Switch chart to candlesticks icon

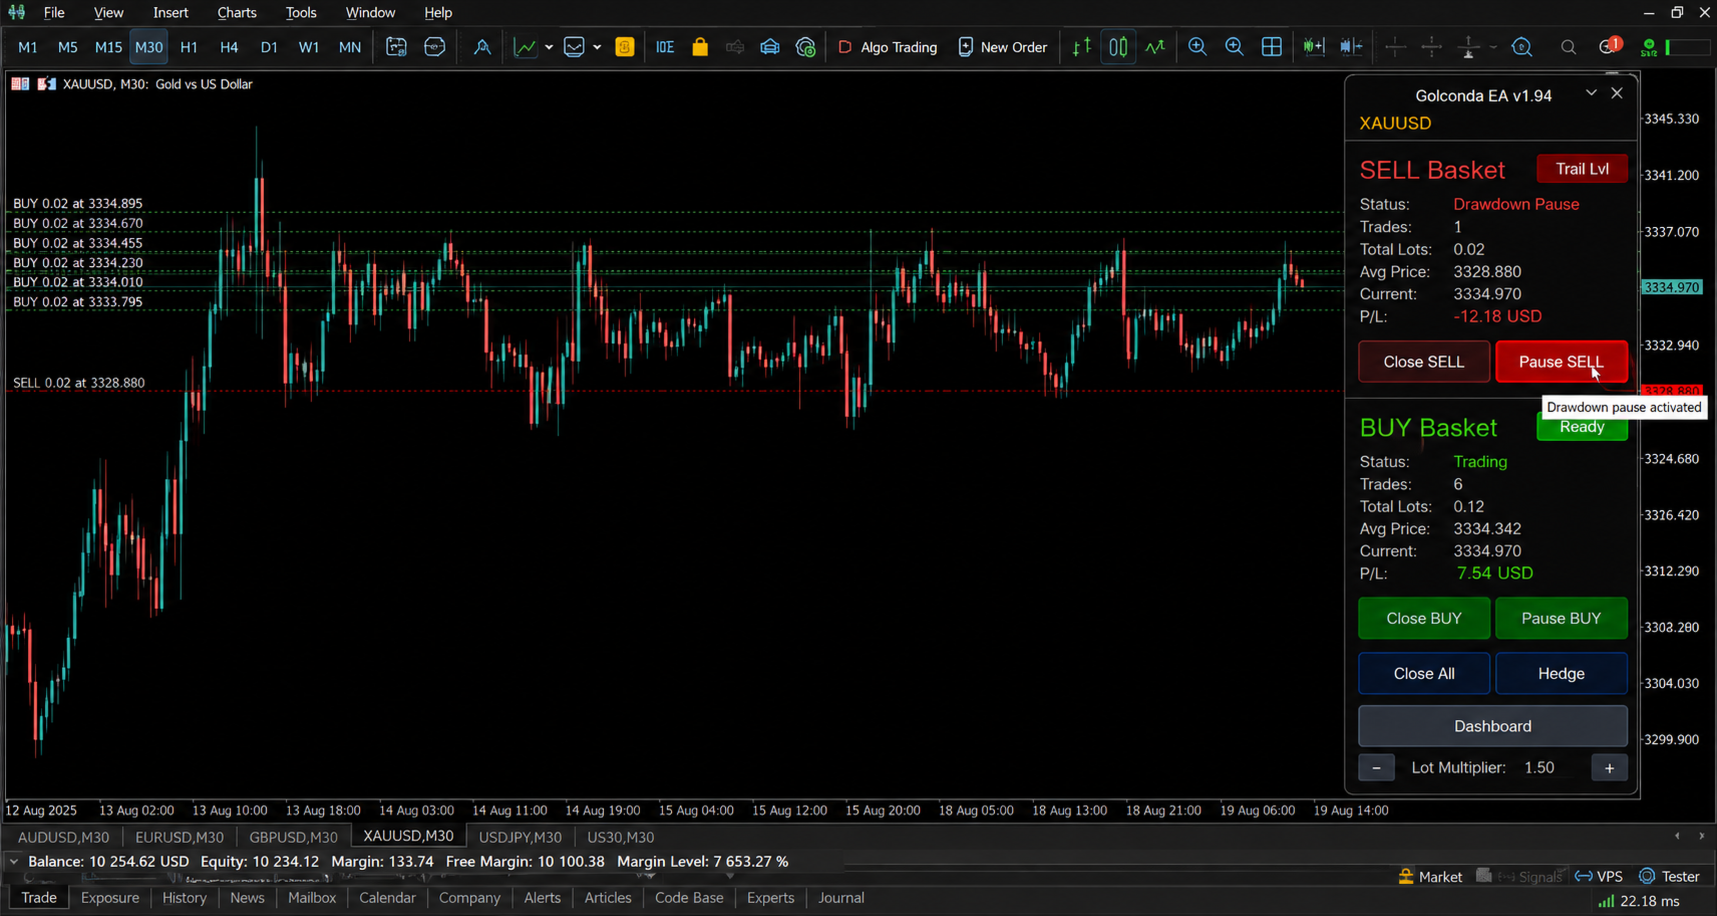tap(1118, 47)
